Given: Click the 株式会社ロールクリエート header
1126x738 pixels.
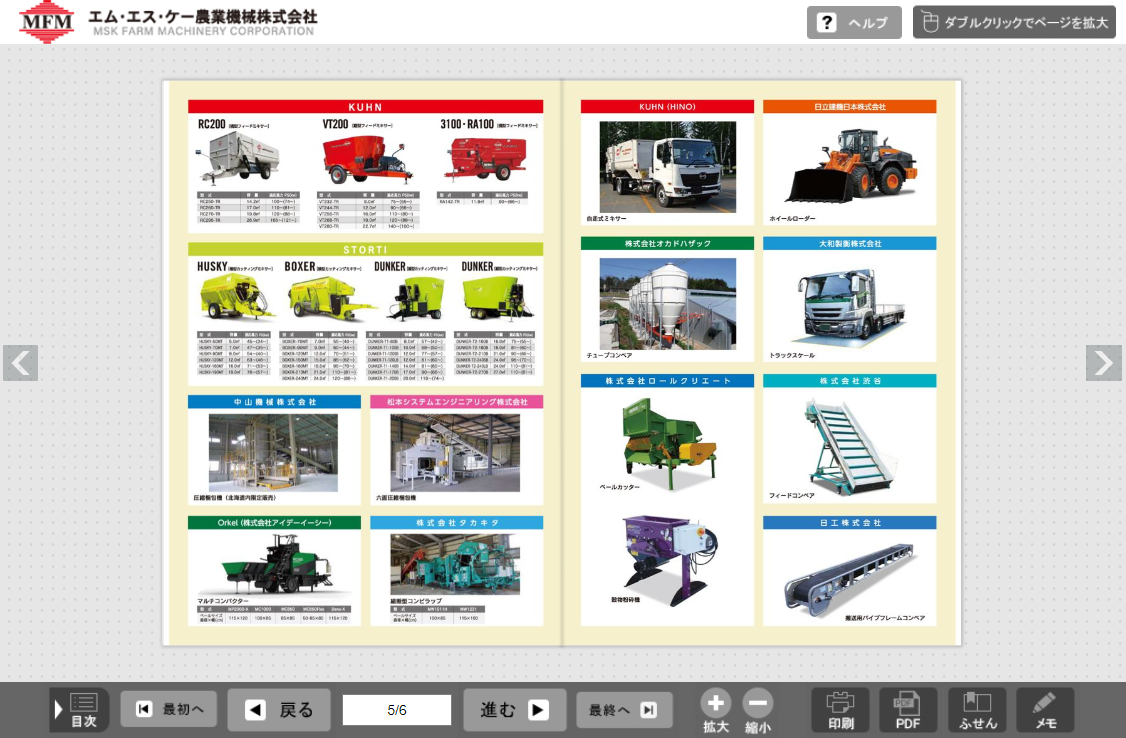Looking at the screenshot, I should tap(667, 380).
